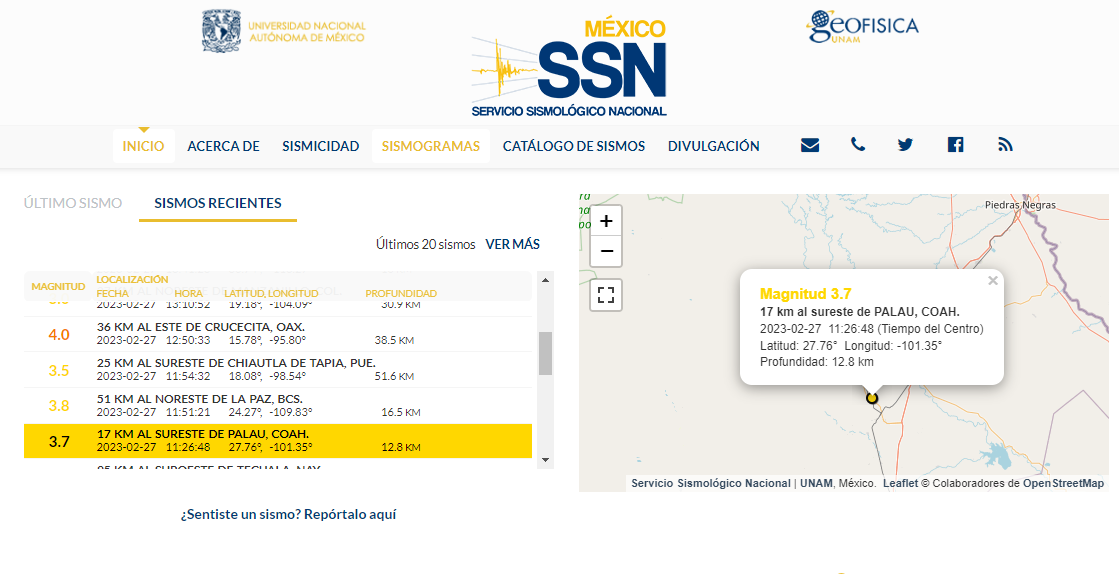Click the Piedras Negras map label
The image size is (1119, 574).
pos(1020,205)
